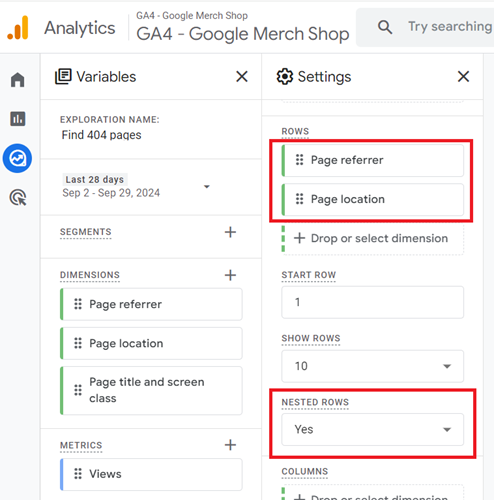
Task: Close the Variables panel
Action: (242, 76)
